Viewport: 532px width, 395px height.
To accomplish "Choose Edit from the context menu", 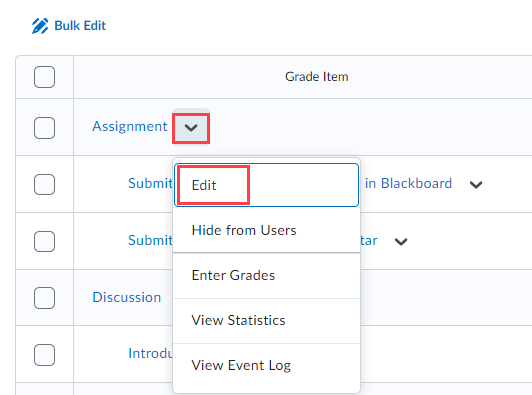I will point(266,185).
